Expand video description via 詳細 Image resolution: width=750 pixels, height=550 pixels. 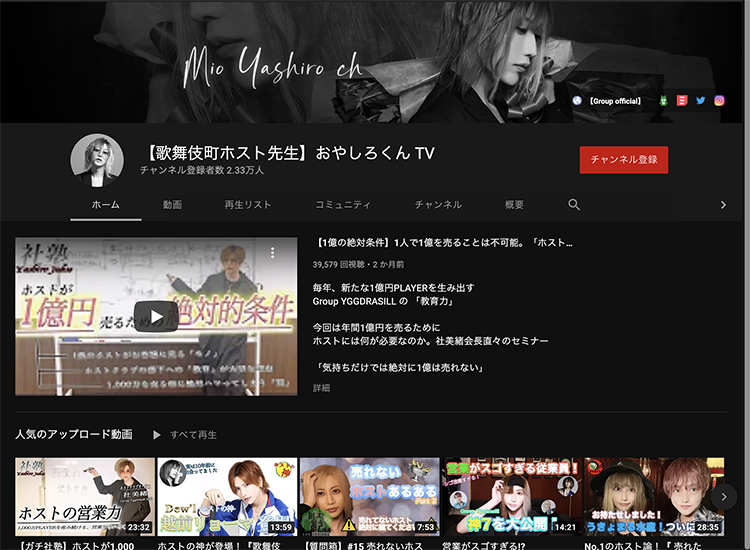click(x=321, y=387)
